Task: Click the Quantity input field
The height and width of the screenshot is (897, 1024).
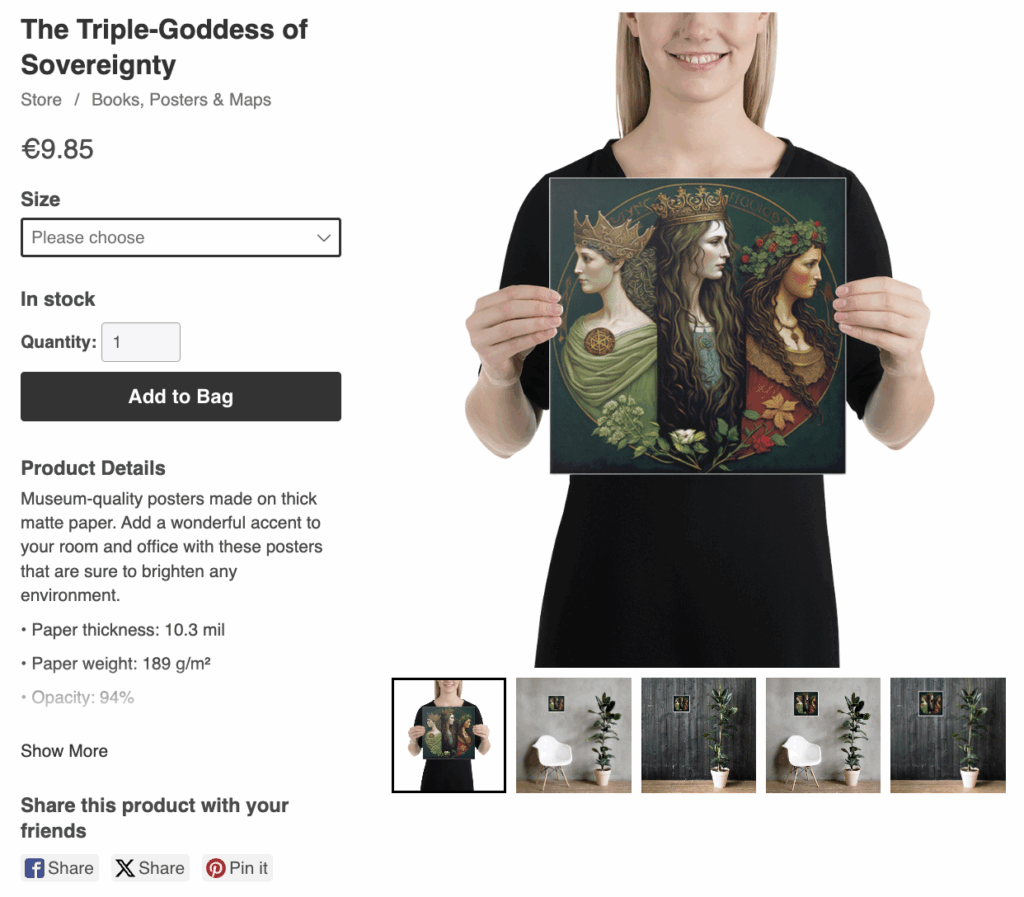Action: click(141, 342)
